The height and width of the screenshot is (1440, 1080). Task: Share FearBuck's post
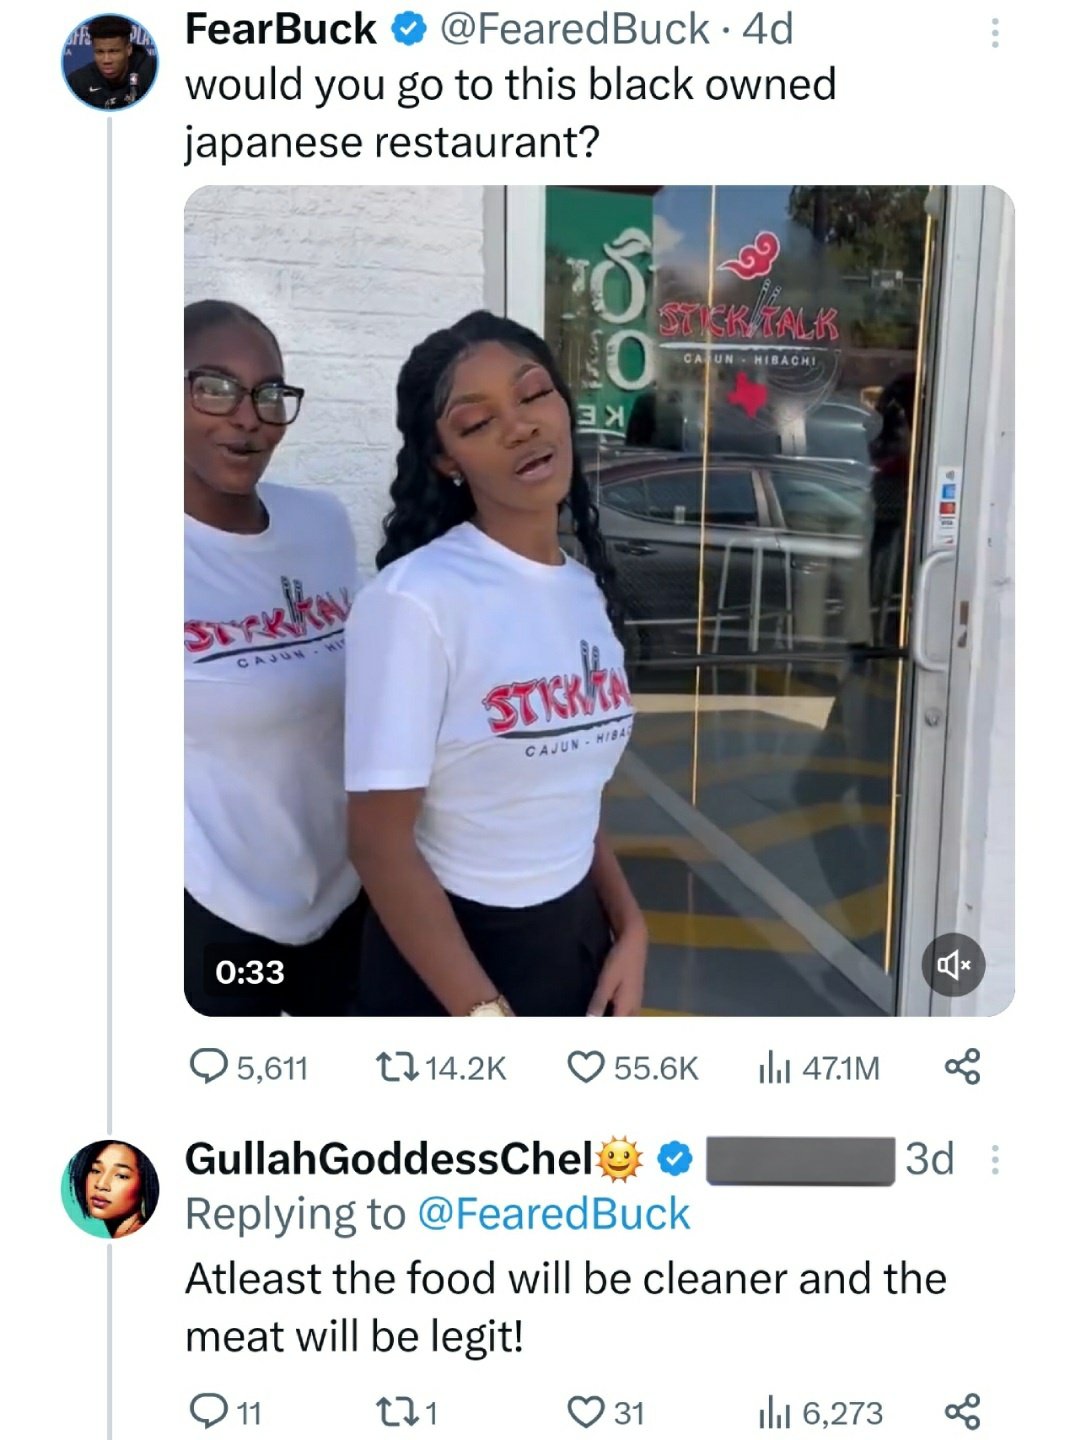962,1068
